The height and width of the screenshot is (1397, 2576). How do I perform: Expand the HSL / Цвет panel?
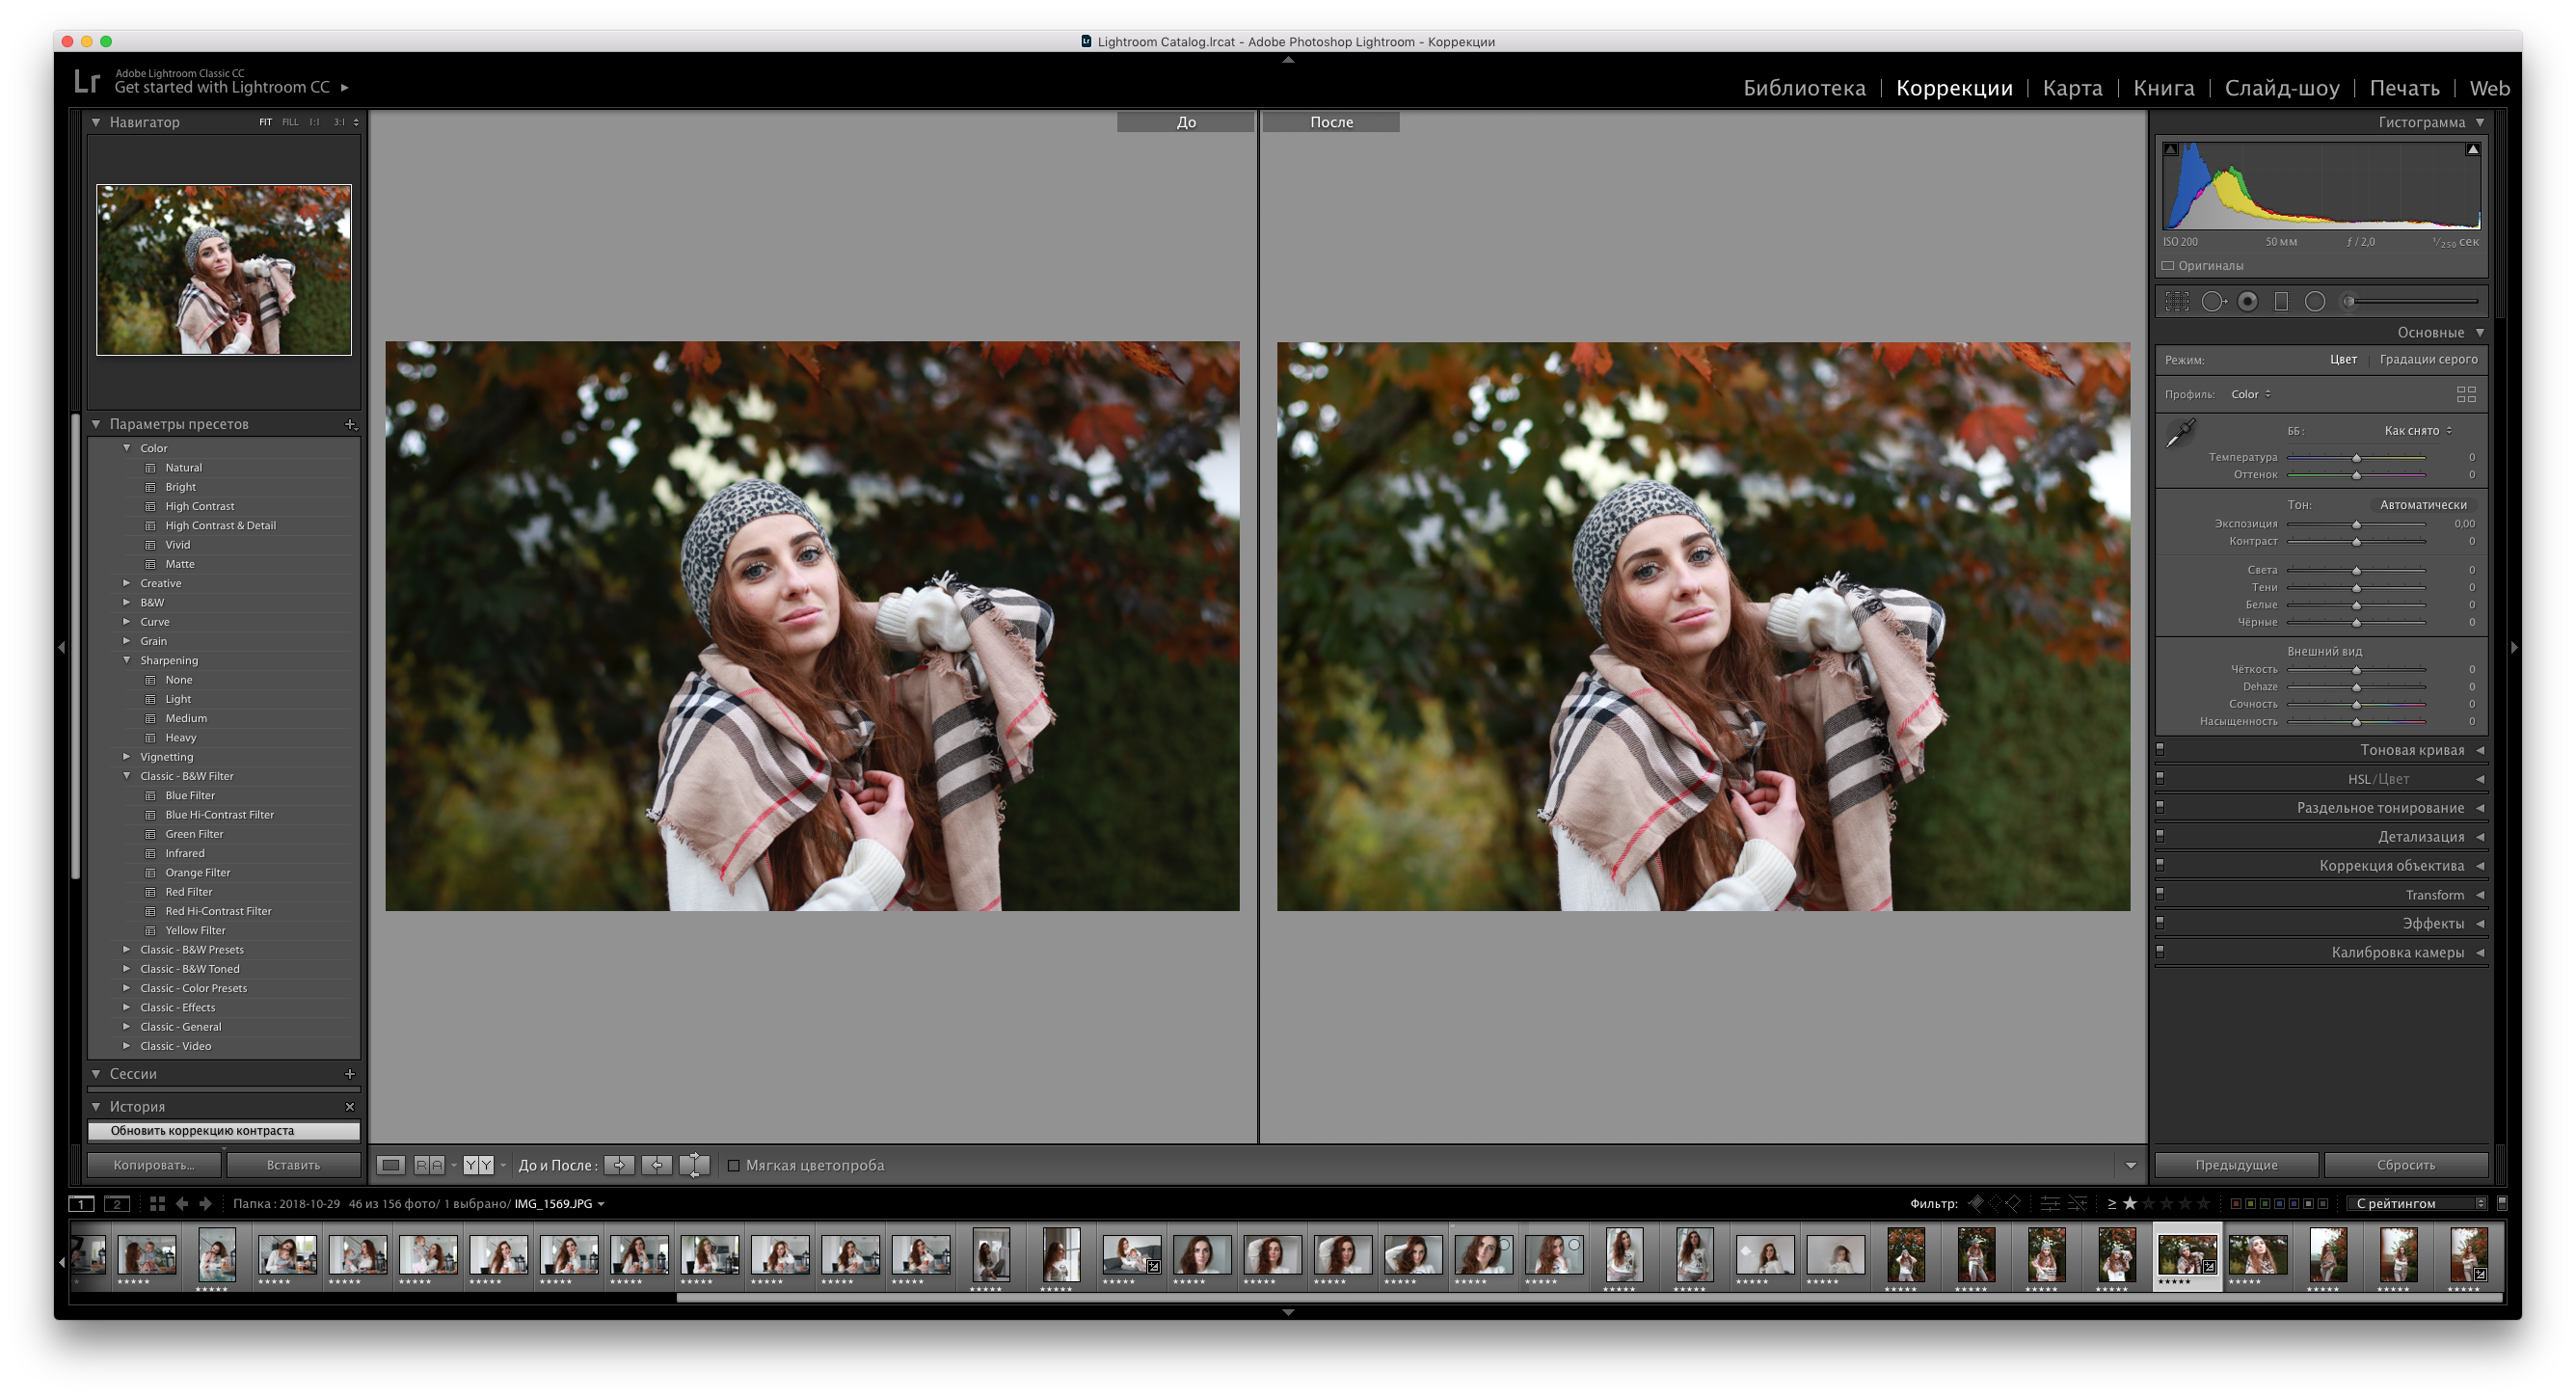pyautogui.click(x=2378, y=779)
